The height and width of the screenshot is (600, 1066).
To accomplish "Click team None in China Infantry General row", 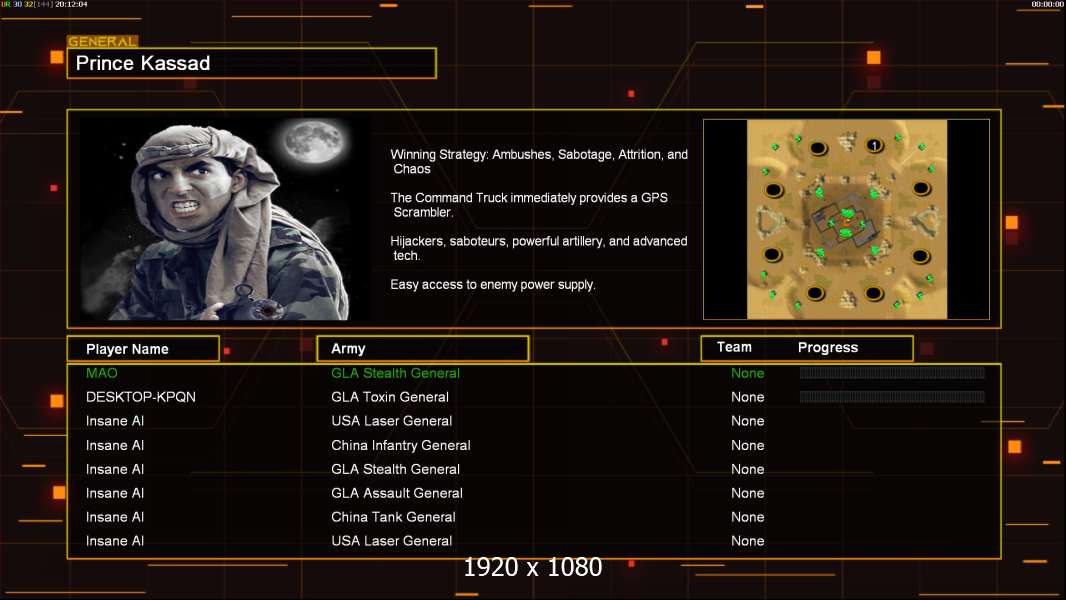I will click(x=747, y=445).
